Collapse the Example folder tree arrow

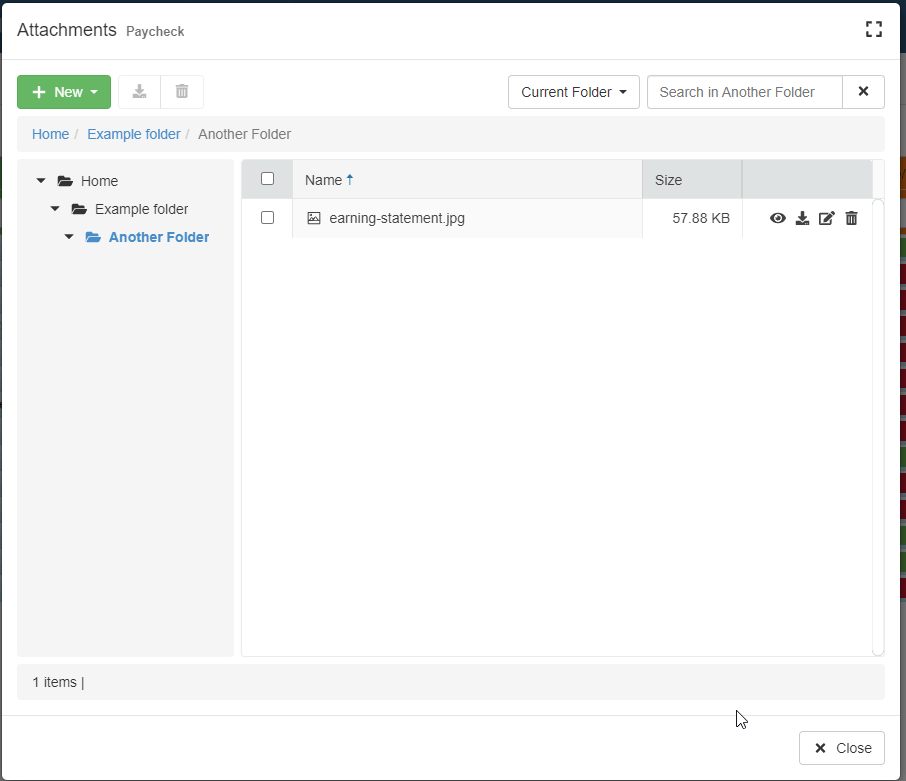click(x=55, y=209)
